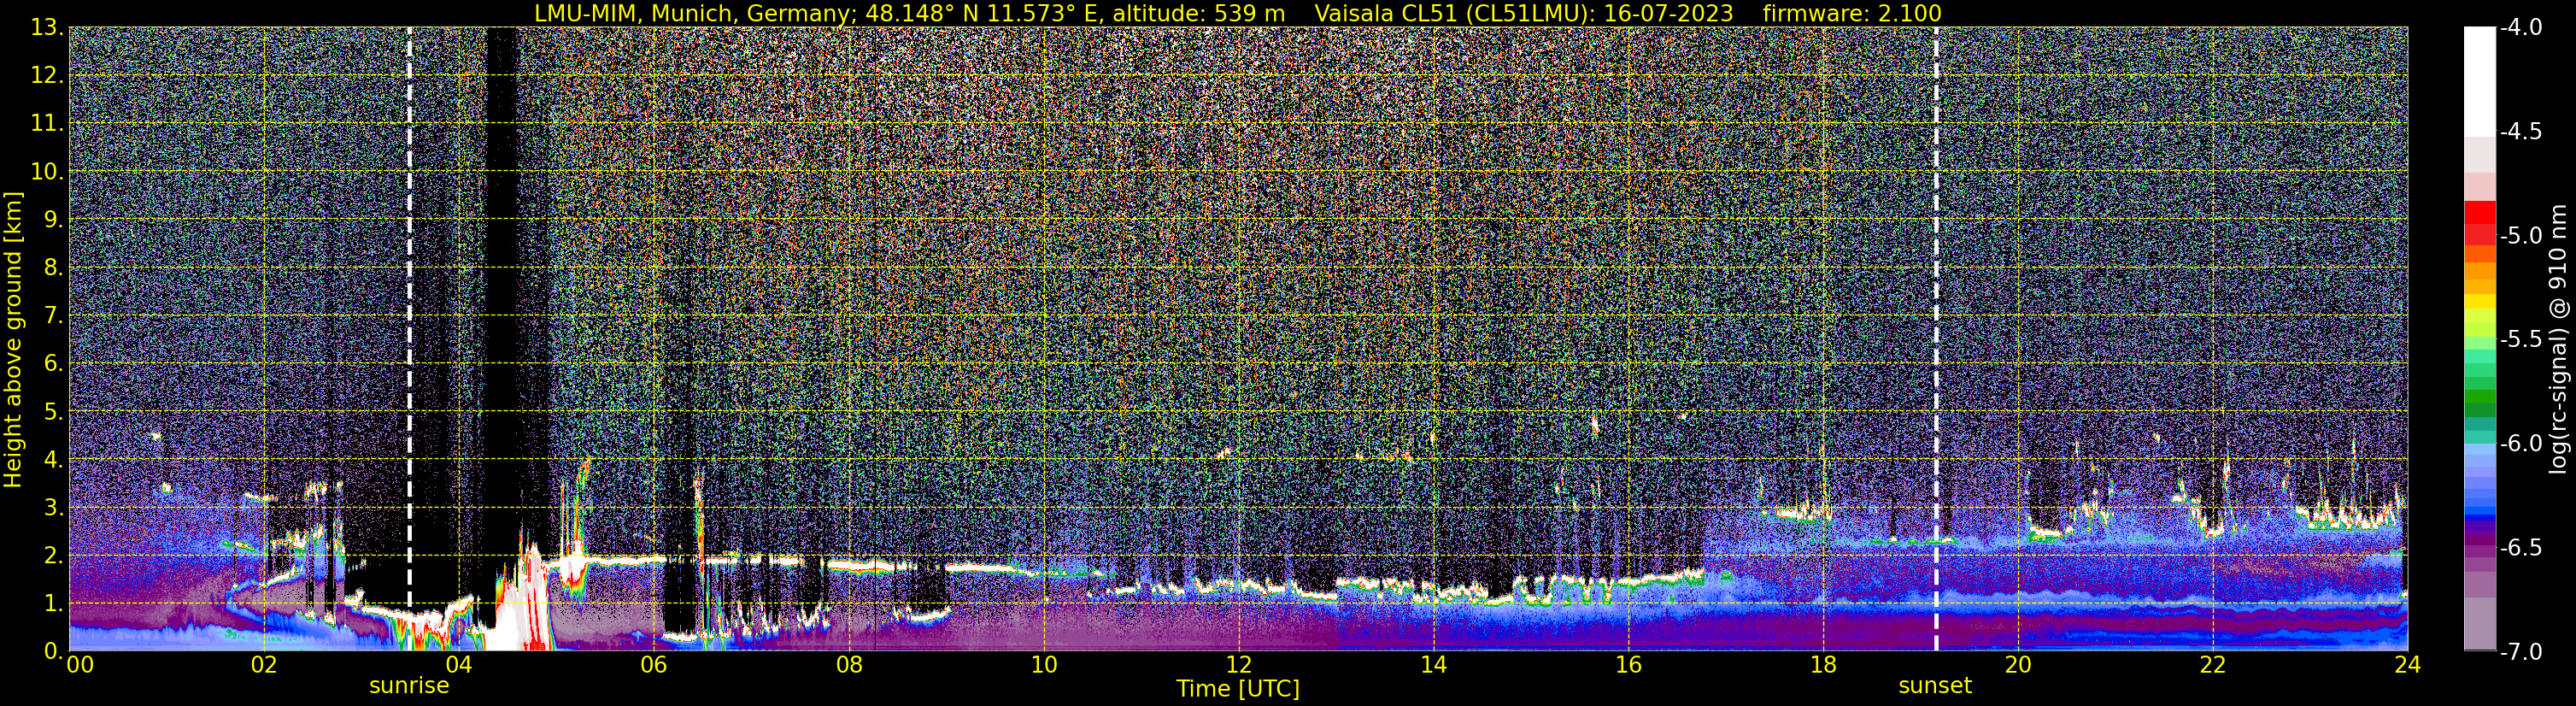Click the '22' time axis tick label
This screenshot has height=706, width=2576.
coord(2213,666)
